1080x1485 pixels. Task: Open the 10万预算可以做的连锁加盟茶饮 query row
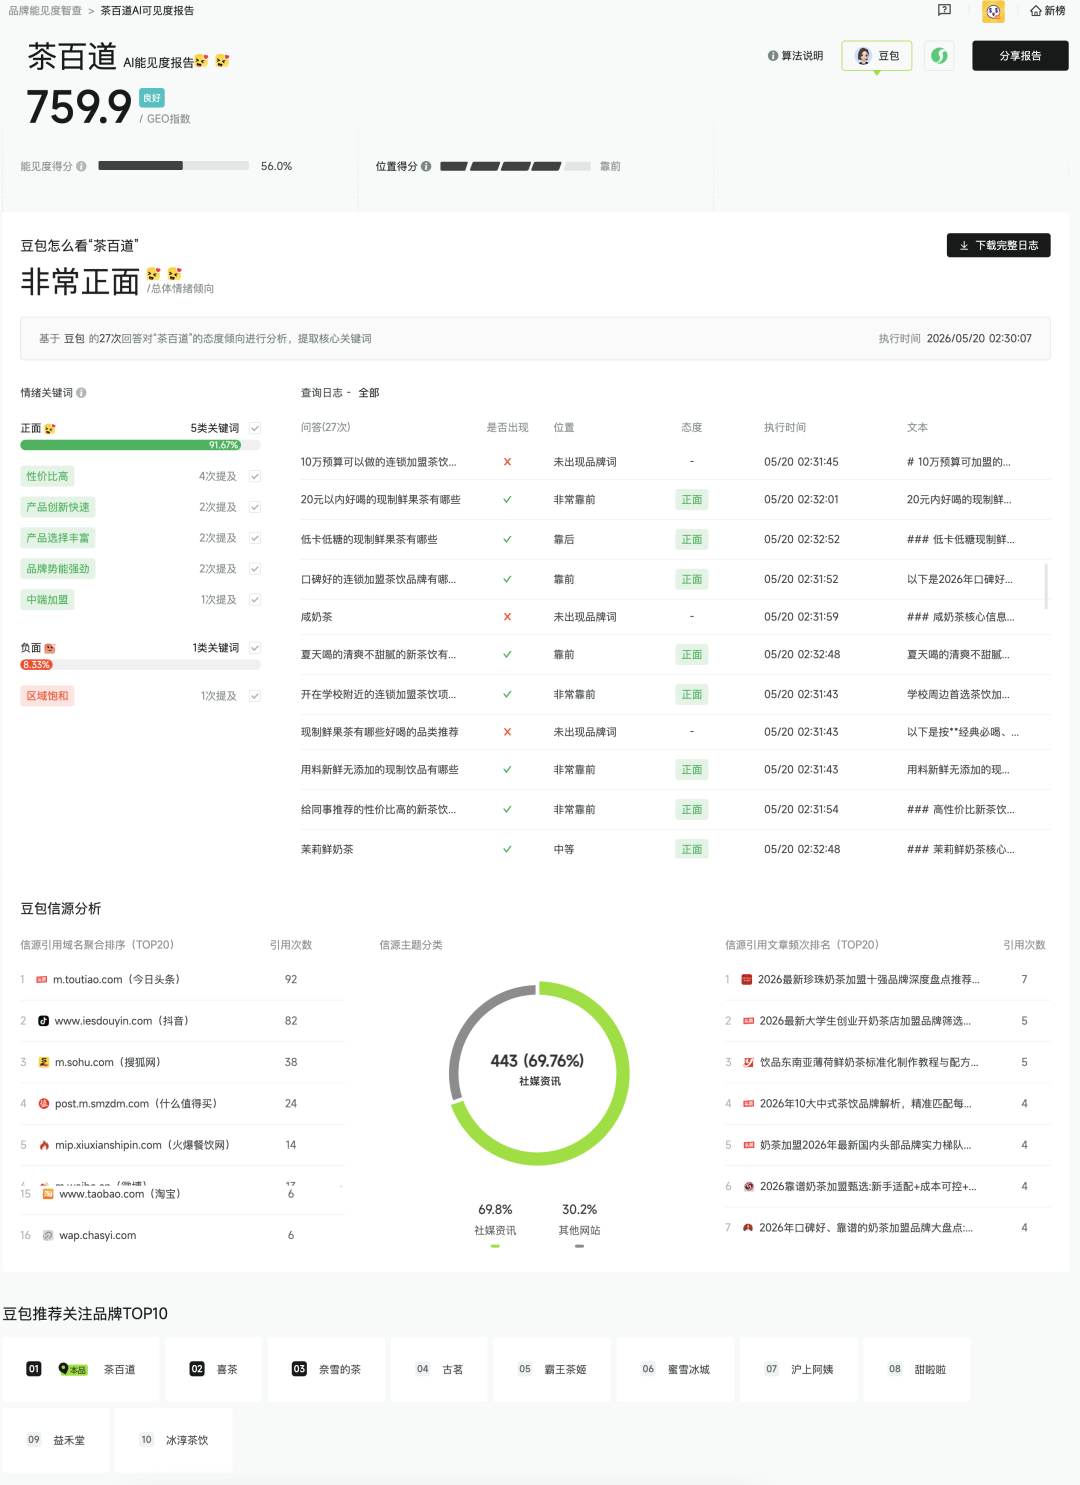click(675, 462)
